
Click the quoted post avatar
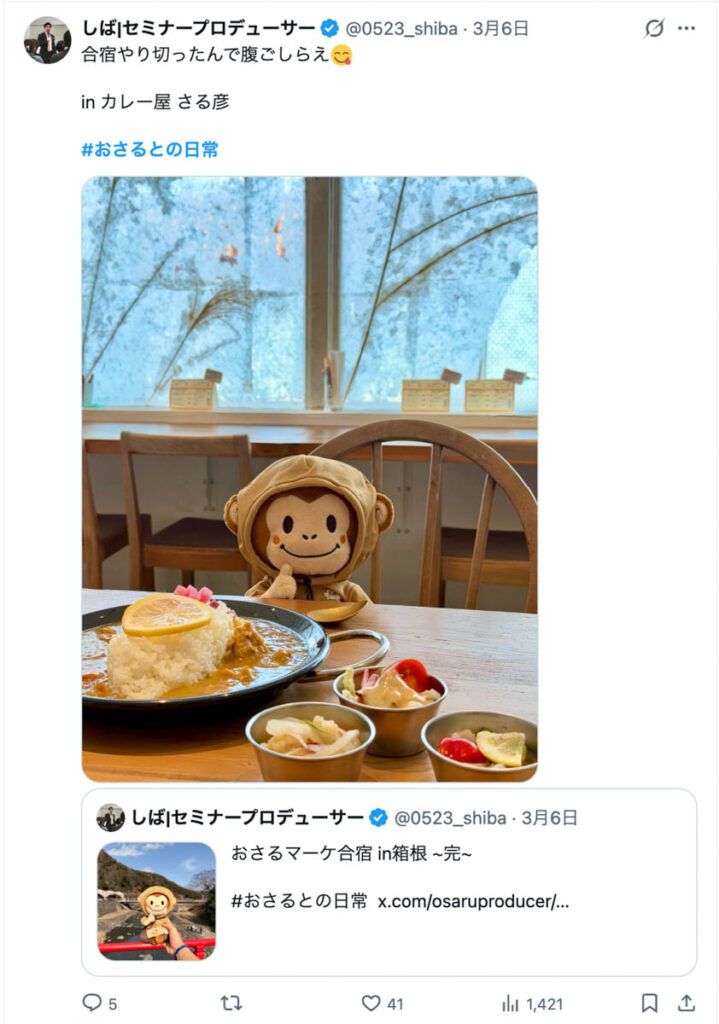pyautogui.click(x=110, y=818)
